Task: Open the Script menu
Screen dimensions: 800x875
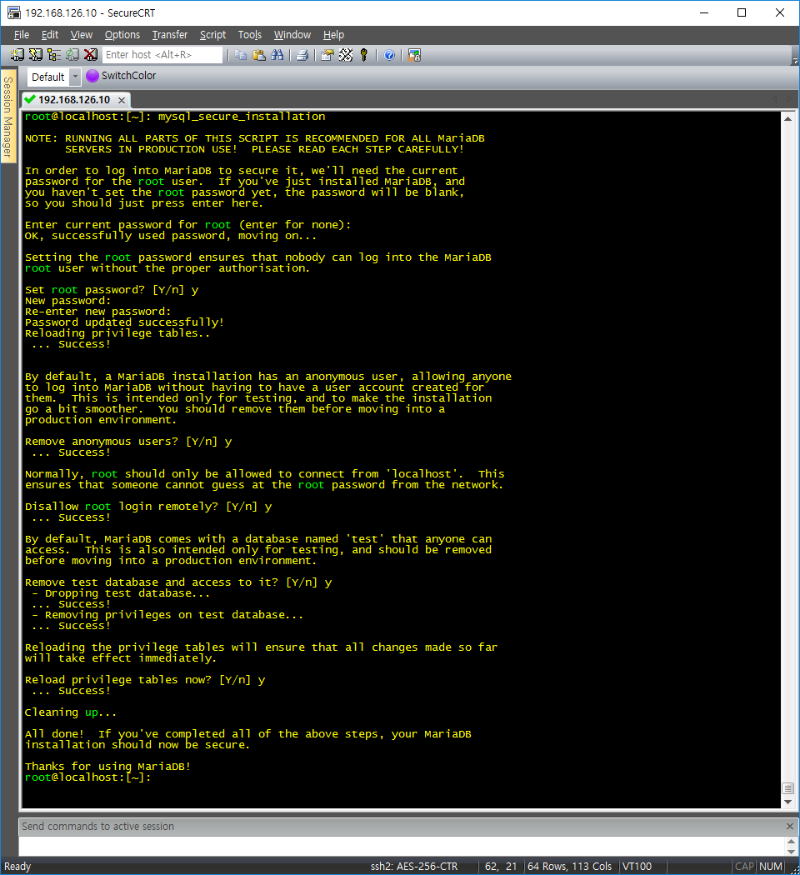Action: [x=212, y=35]
